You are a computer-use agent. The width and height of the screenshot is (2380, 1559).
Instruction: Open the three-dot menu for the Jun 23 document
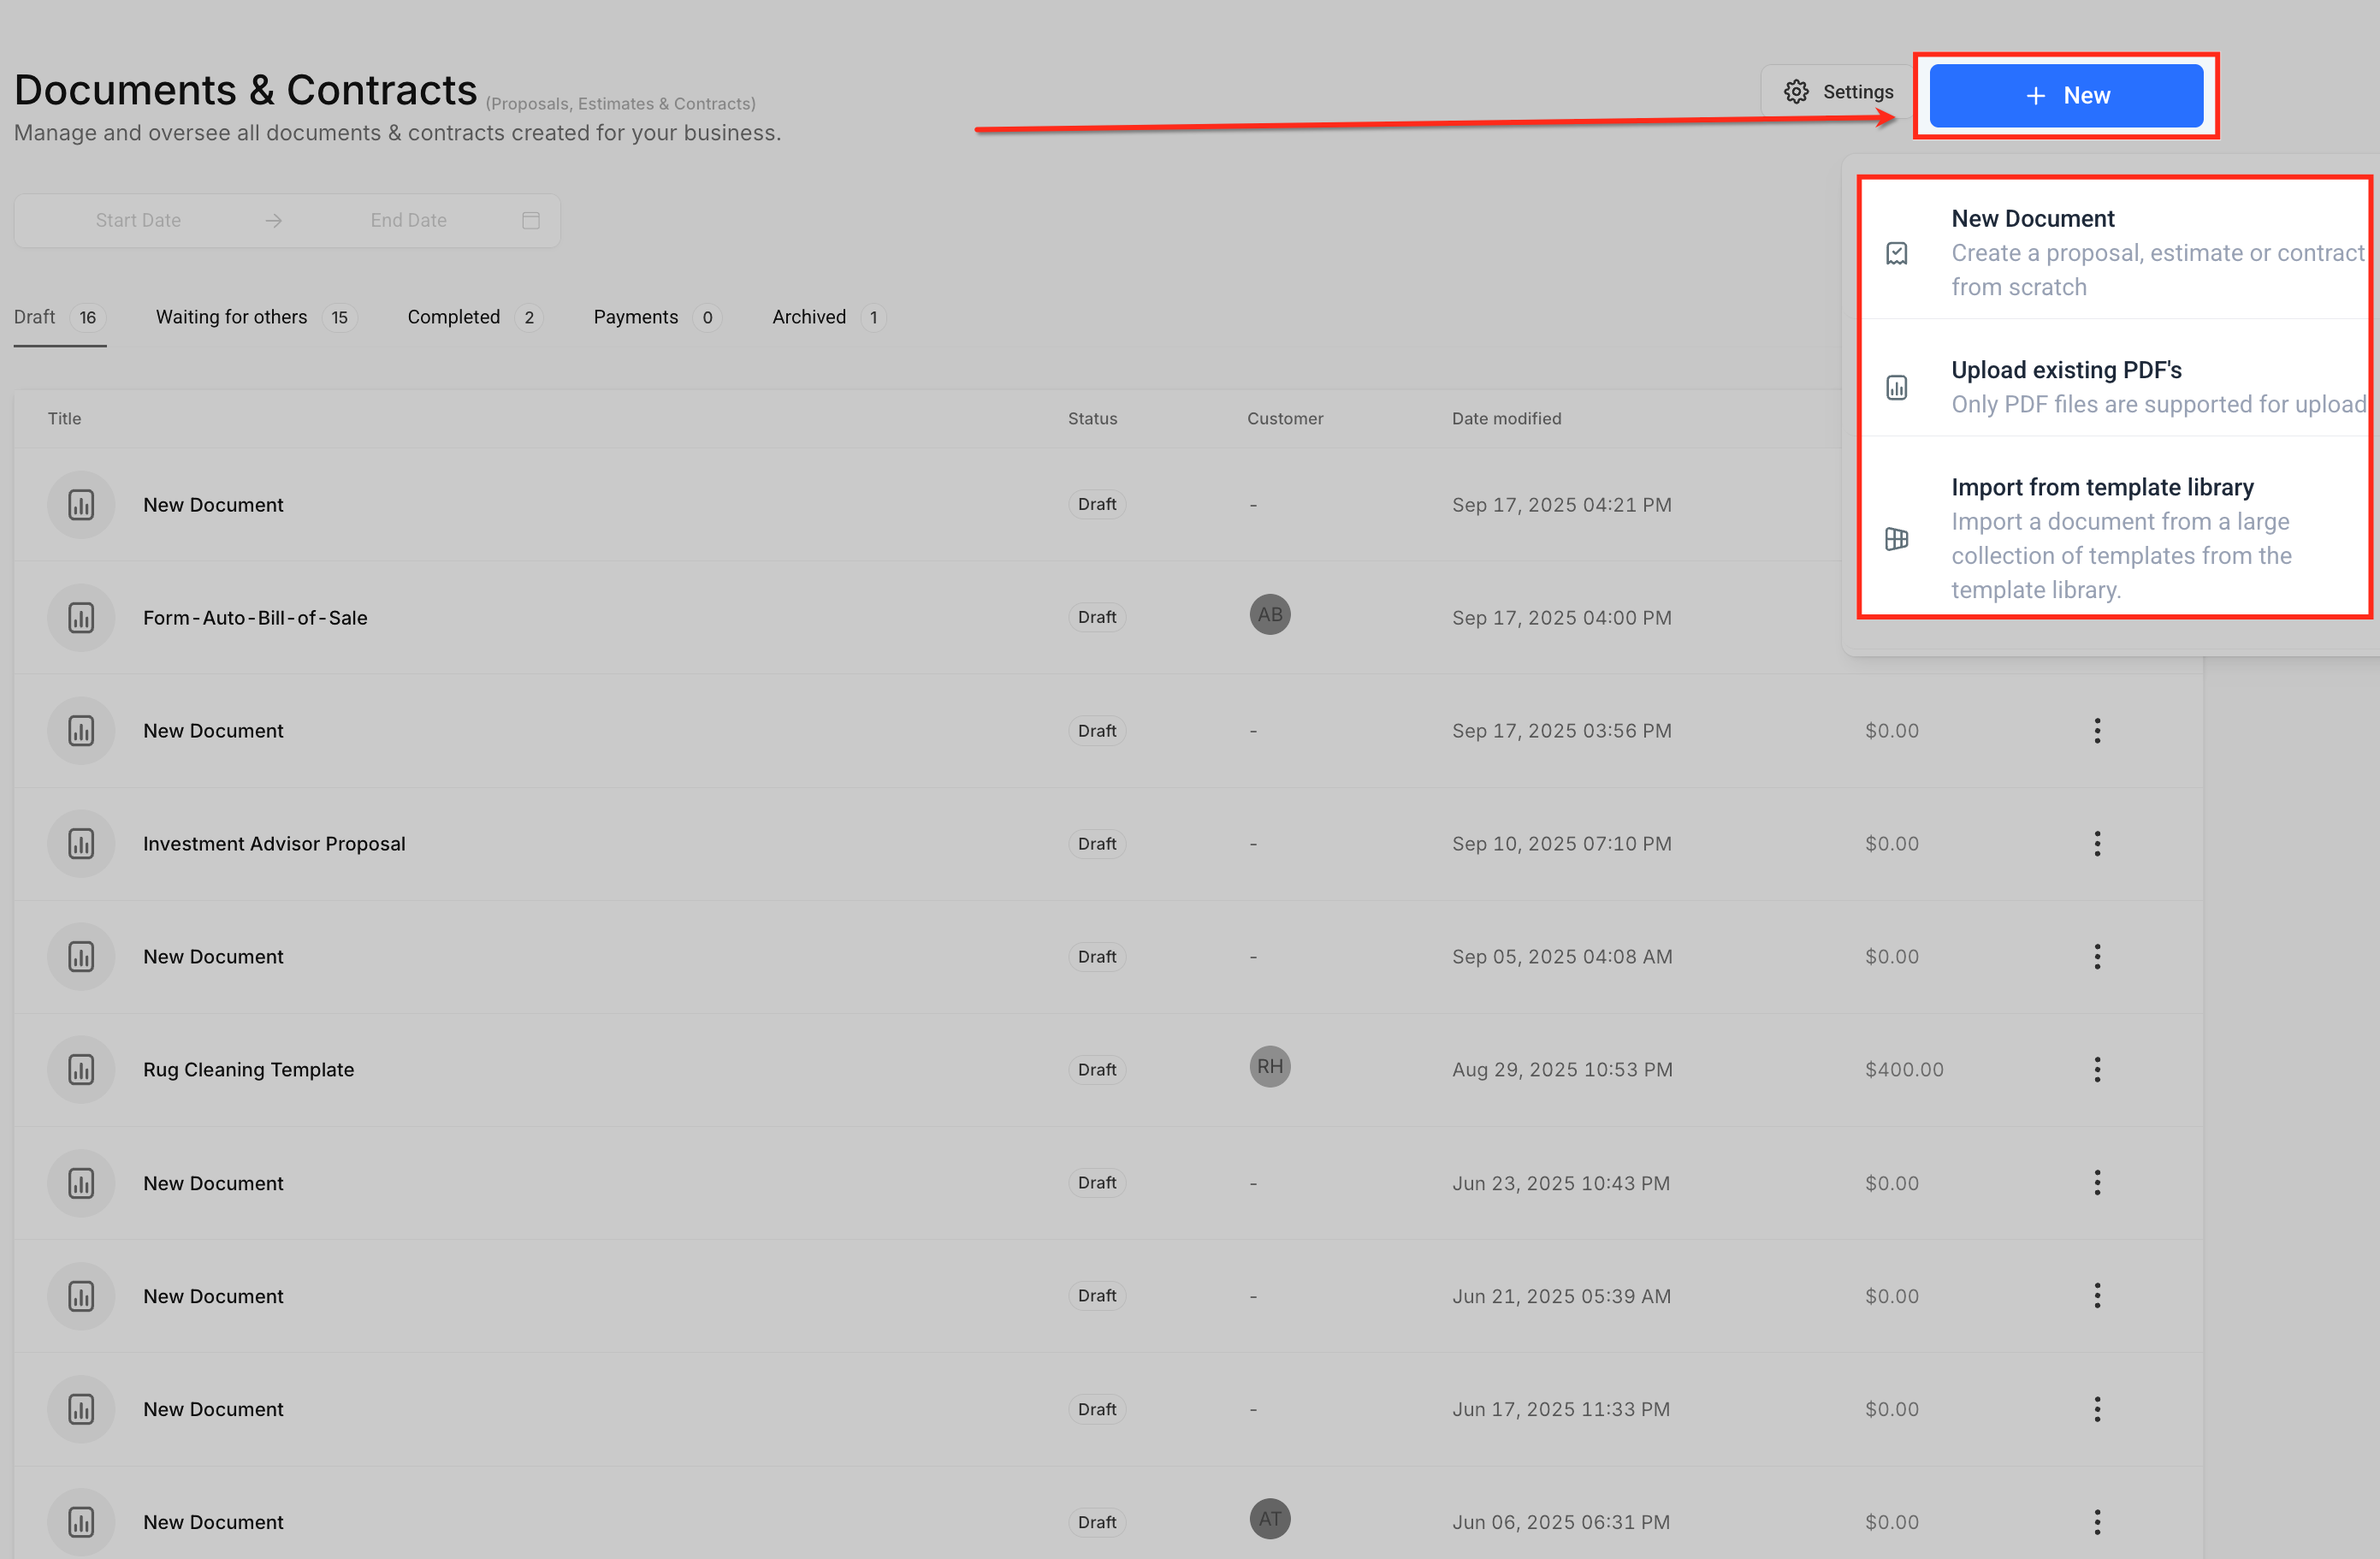(x=2097, y=1182)
